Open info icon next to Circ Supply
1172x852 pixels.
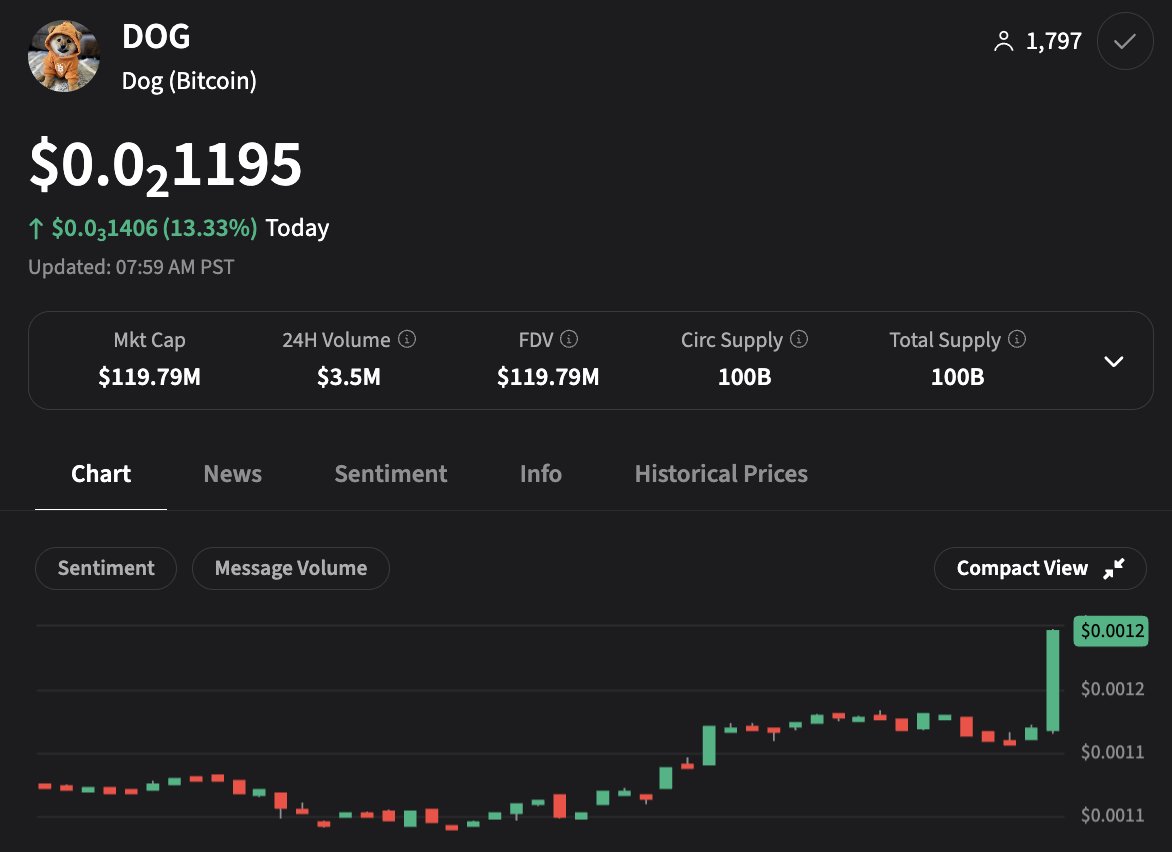[x=799, y=339]
